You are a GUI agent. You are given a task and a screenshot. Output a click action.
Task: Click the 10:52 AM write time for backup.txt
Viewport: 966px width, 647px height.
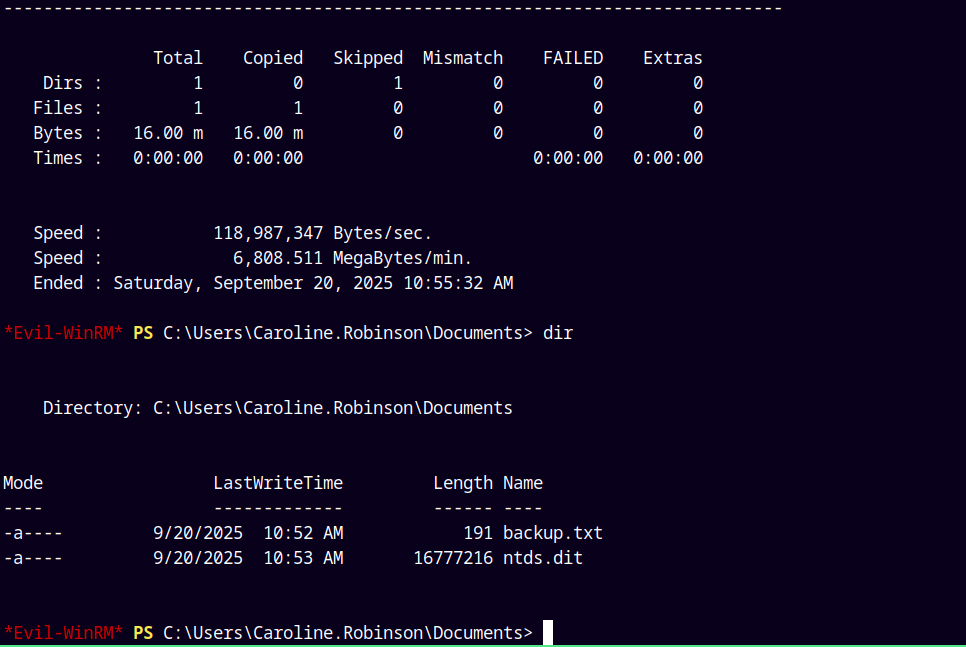point(302,533)
